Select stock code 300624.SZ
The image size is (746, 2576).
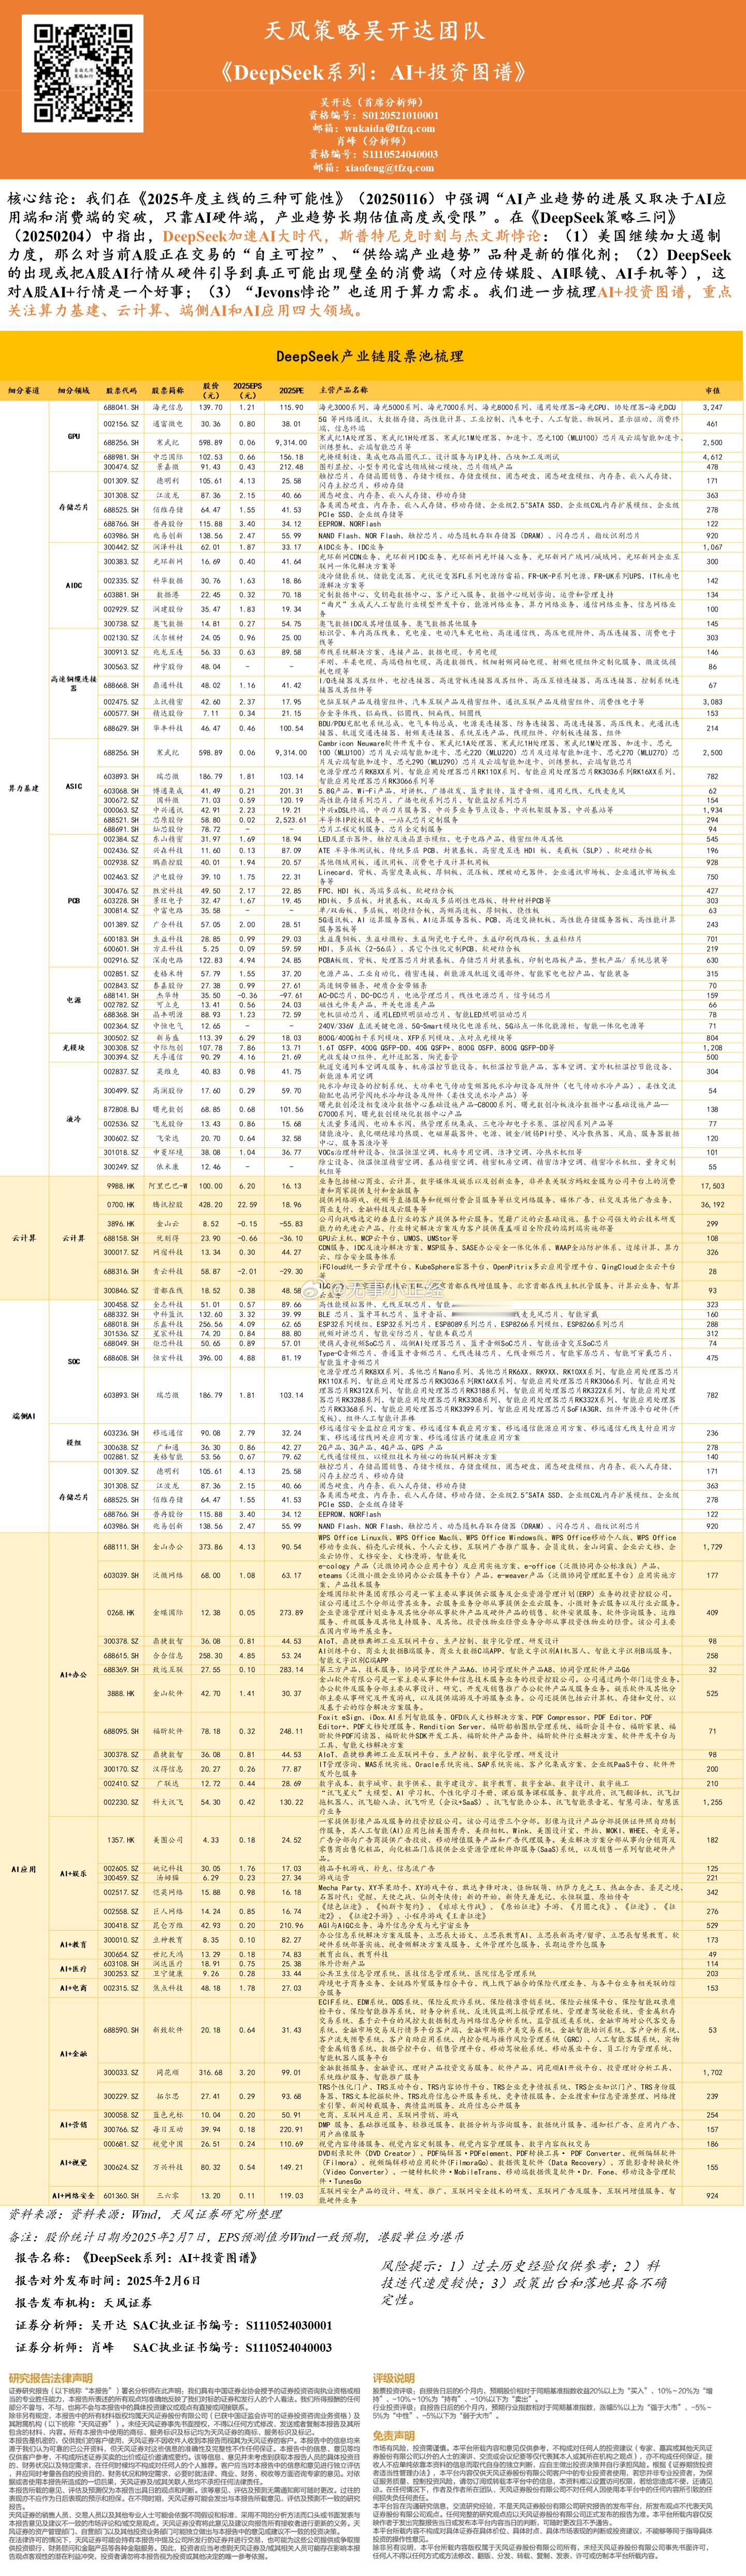121,2168
